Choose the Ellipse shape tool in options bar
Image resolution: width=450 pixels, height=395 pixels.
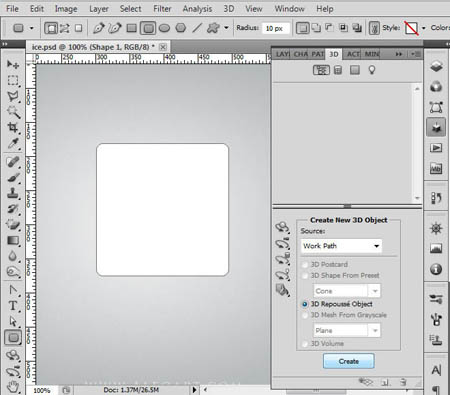coord(164,28)
